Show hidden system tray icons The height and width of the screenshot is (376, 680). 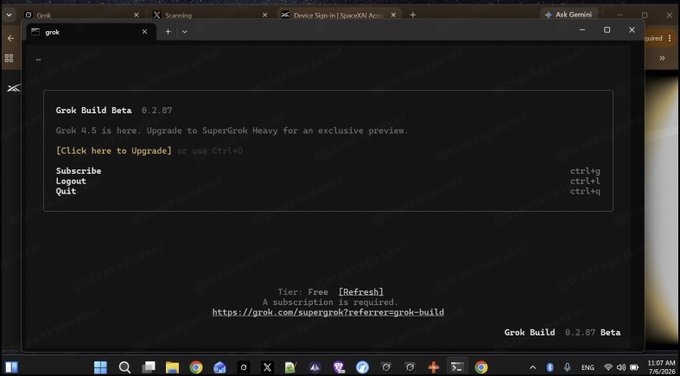(533, 367)
